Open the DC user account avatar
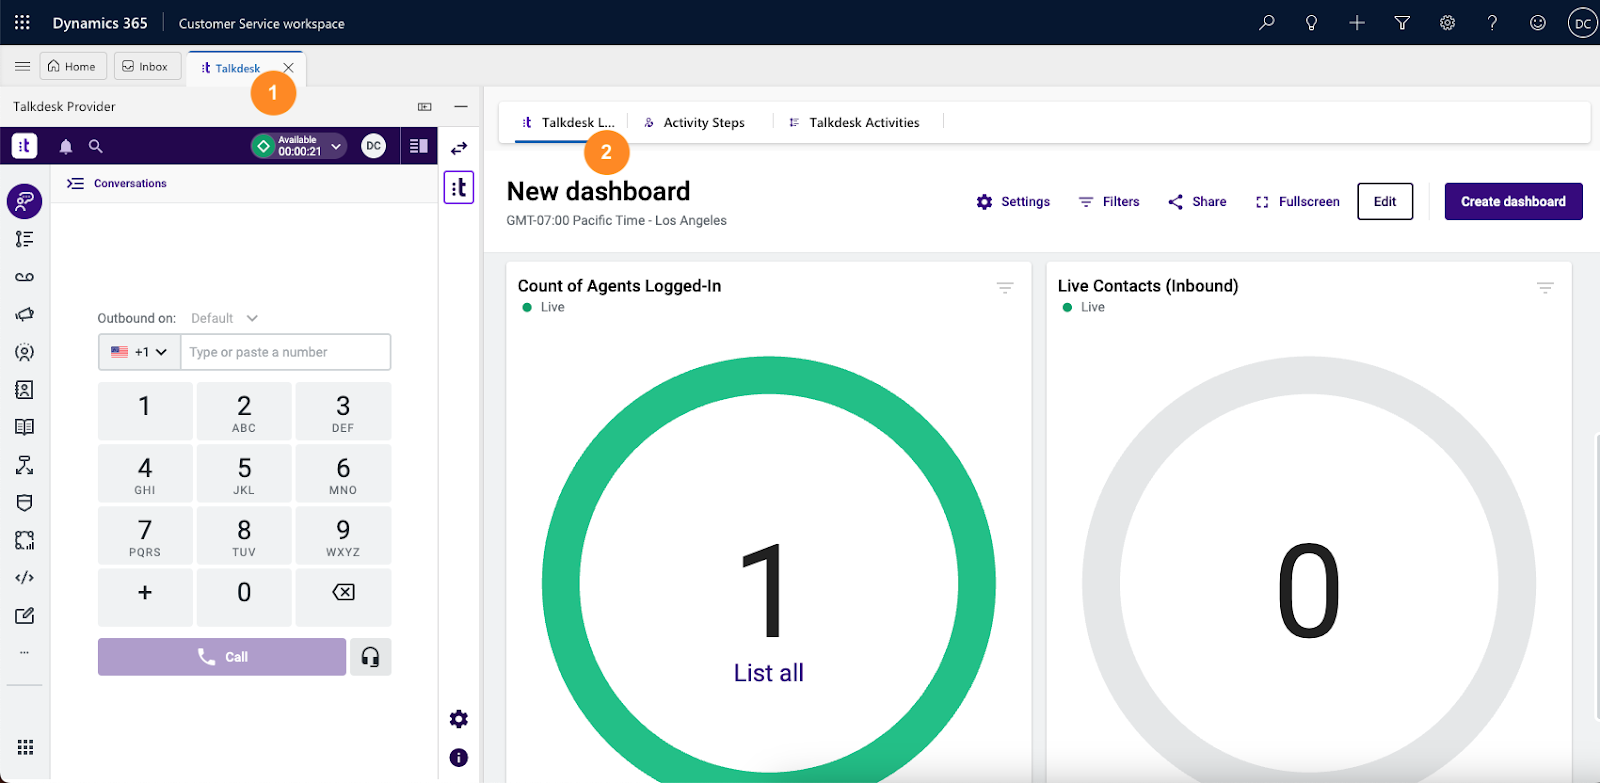The height and width of the screenshot is (783, 1600). tap(1583, 23)
